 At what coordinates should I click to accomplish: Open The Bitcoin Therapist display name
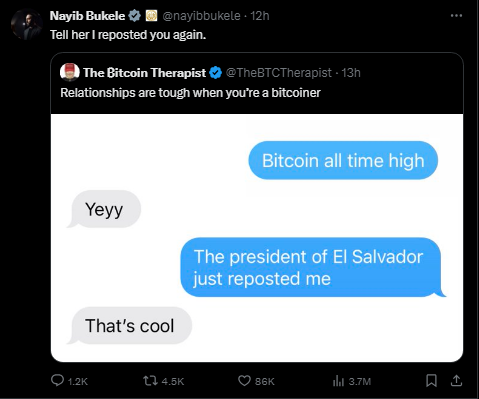click(144, 73)
